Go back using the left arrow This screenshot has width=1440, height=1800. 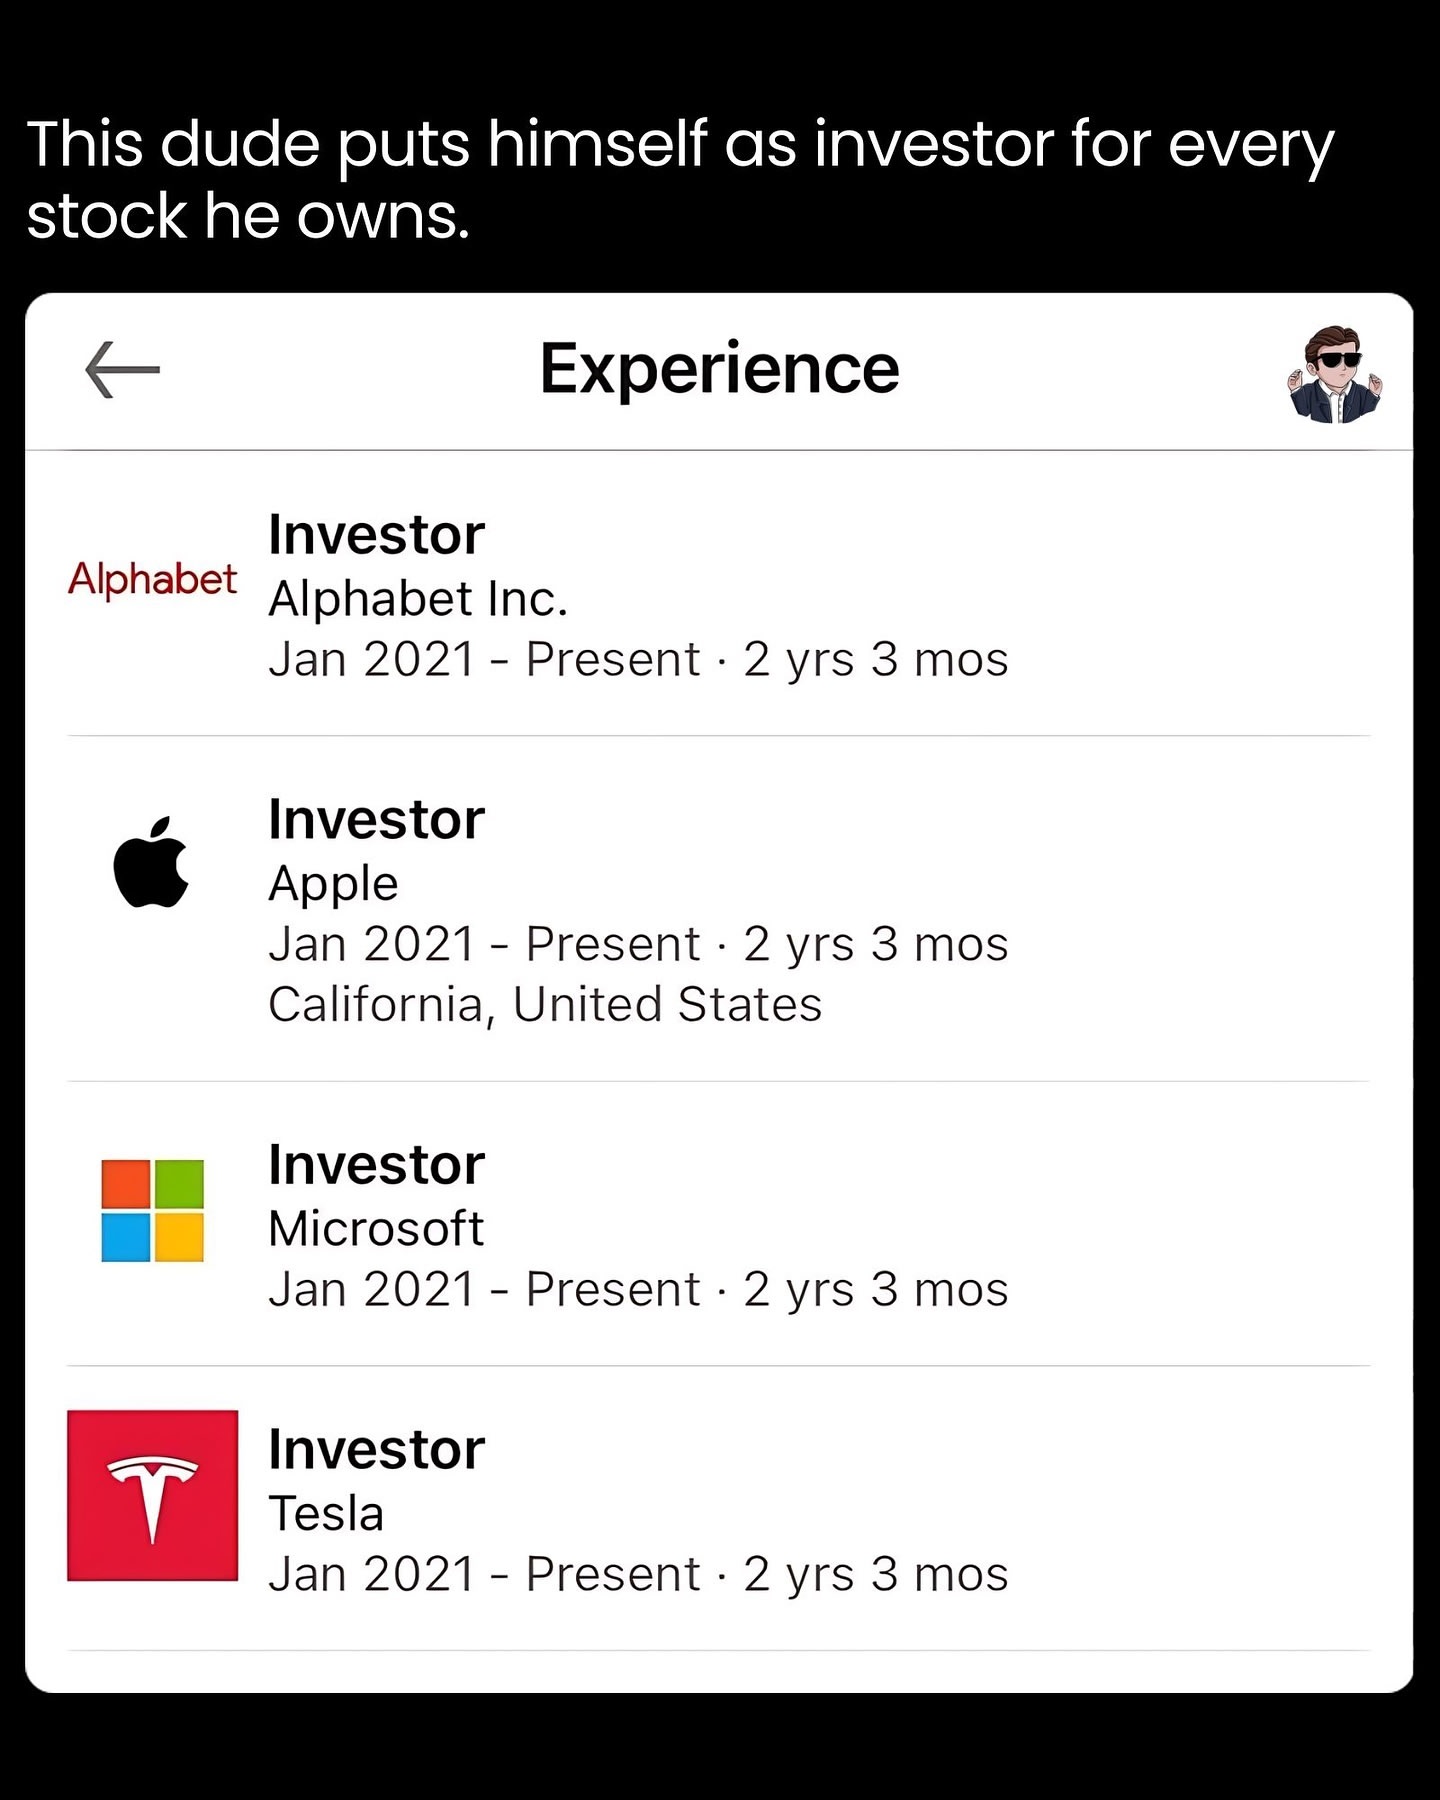click(x=122, y=369)
